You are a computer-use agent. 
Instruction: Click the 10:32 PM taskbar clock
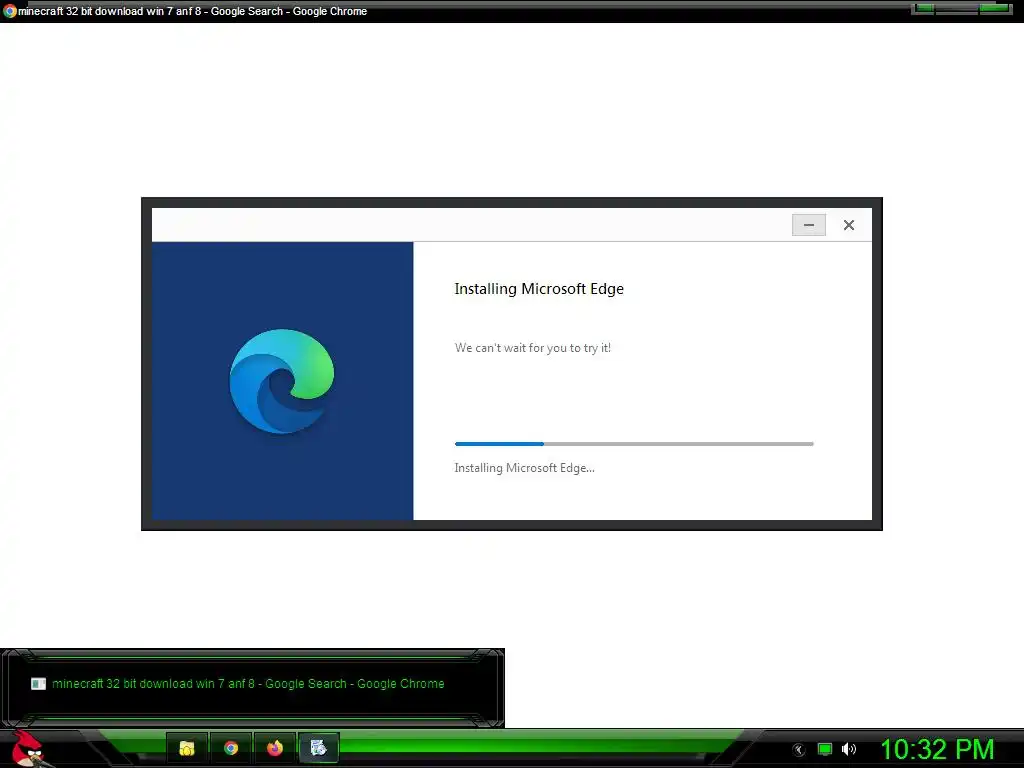937,749
